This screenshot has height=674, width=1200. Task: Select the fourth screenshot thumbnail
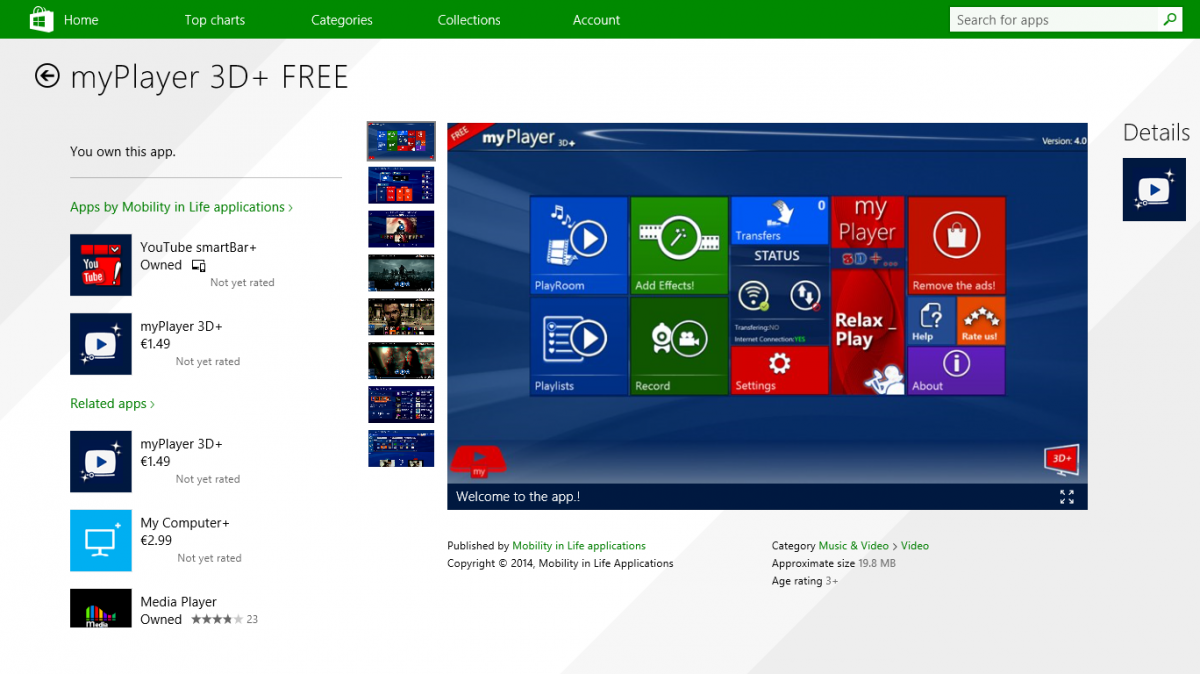pyautogui.click(x=401, y=273)
